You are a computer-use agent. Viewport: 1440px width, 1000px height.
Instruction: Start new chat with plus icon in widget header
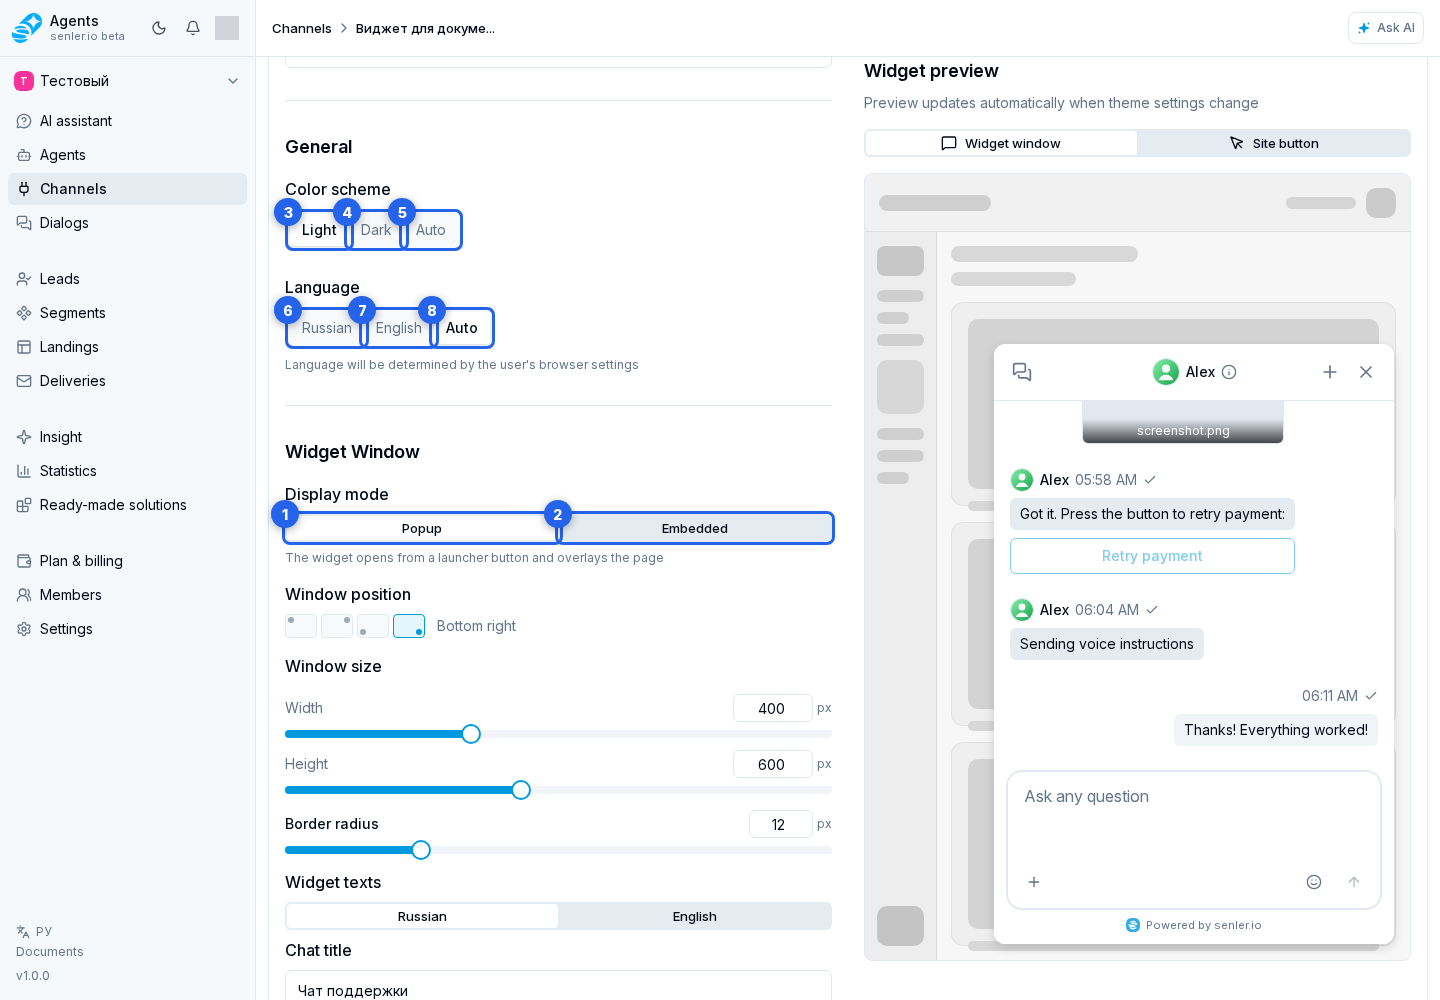click(1330, 372)
